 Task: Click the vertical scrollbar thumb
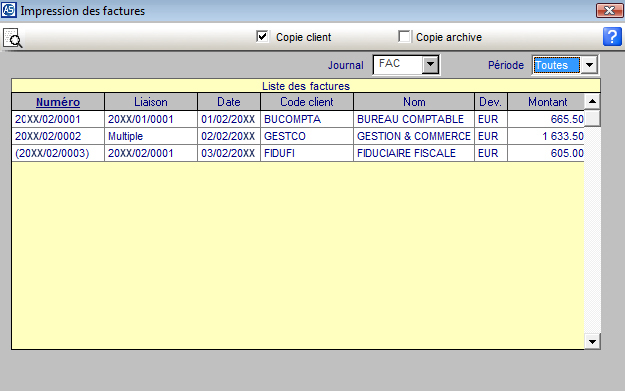[592, 118]
